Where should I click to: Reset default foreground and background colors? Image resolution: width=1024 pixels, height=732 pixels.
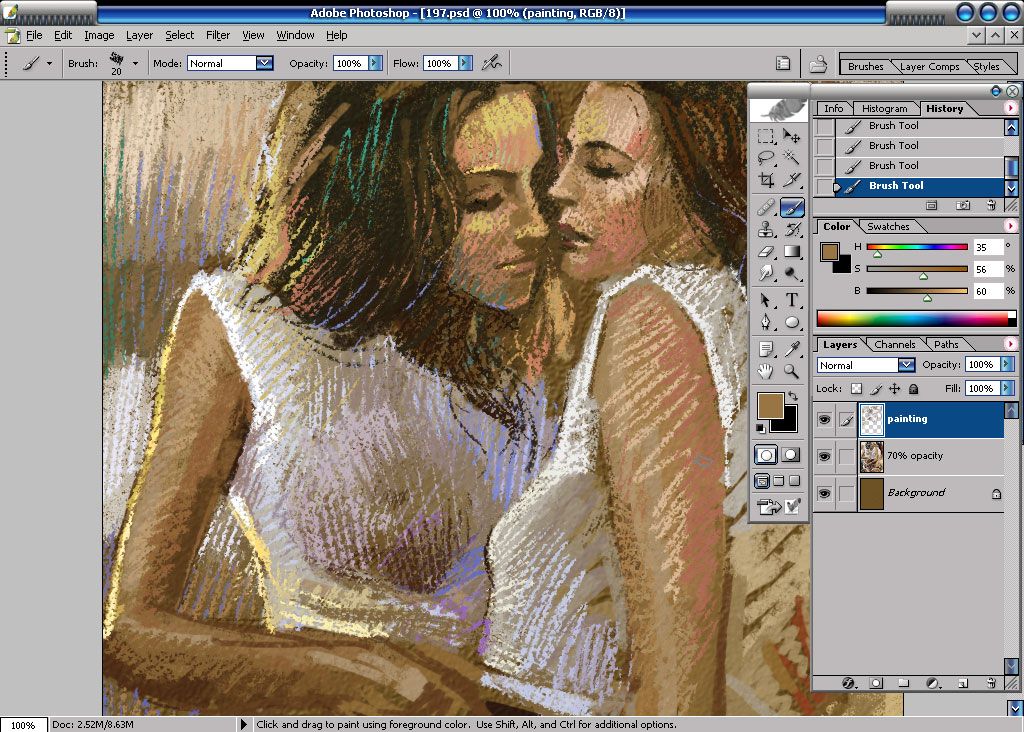point(761,428)
